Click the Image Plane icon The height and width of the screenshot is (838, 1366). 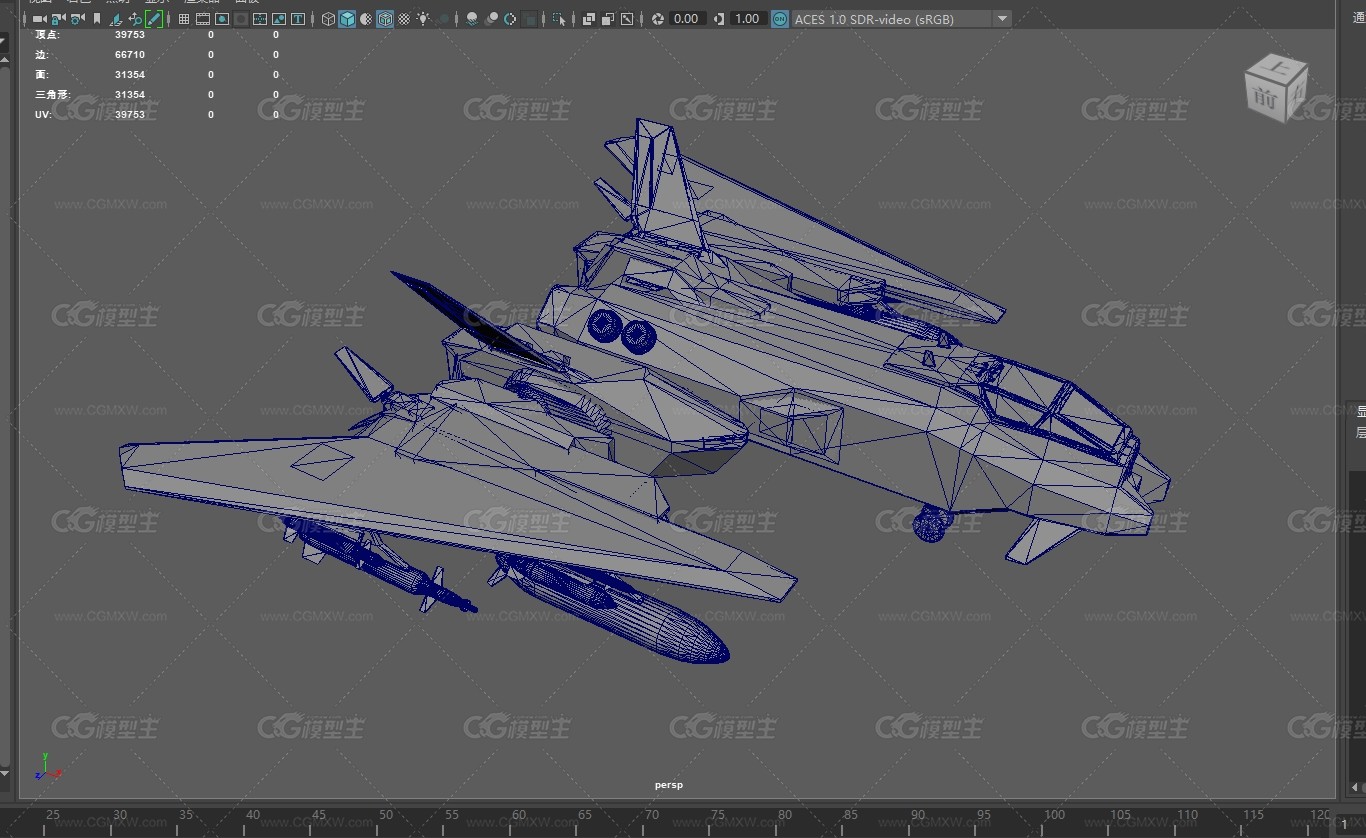(x=116, y=19)
